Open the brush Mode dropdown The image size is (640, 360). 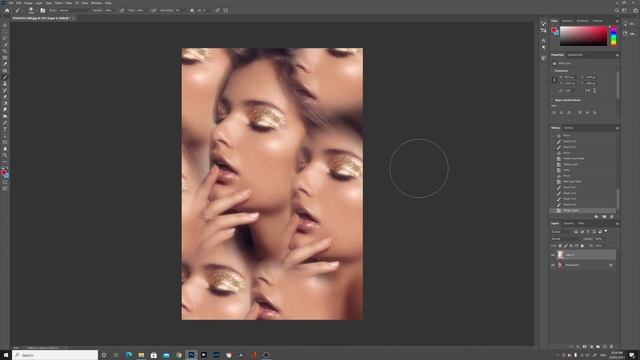point(73,11)
